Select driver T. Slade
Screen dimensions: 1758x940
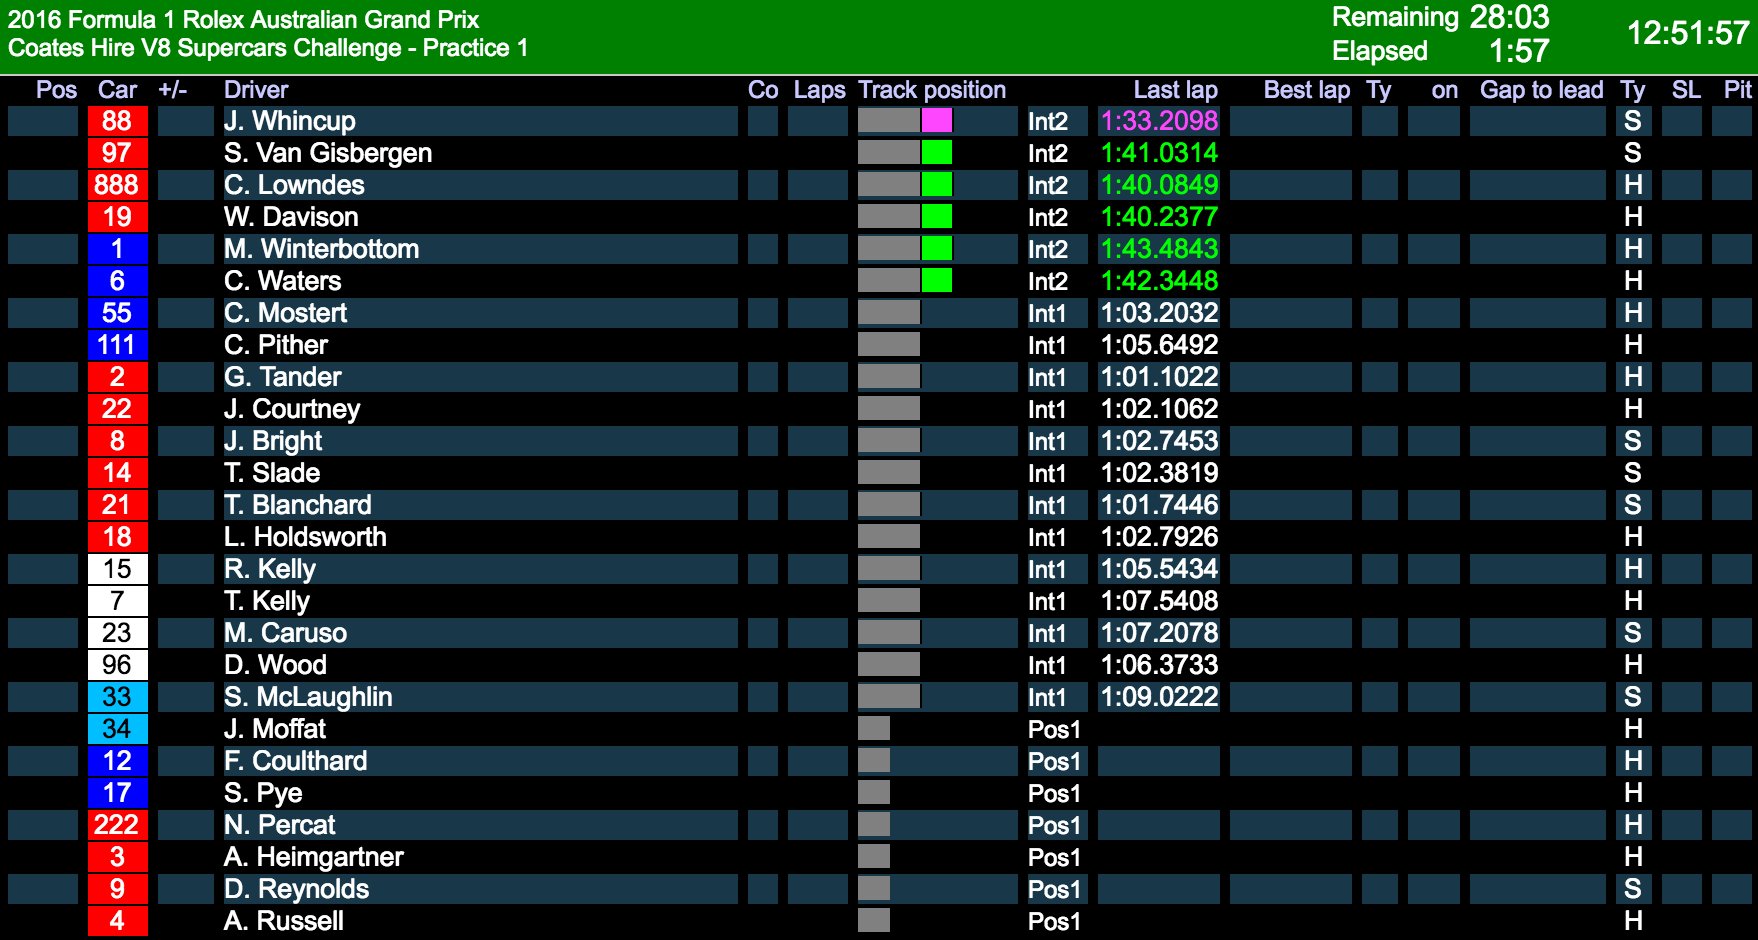272,473
